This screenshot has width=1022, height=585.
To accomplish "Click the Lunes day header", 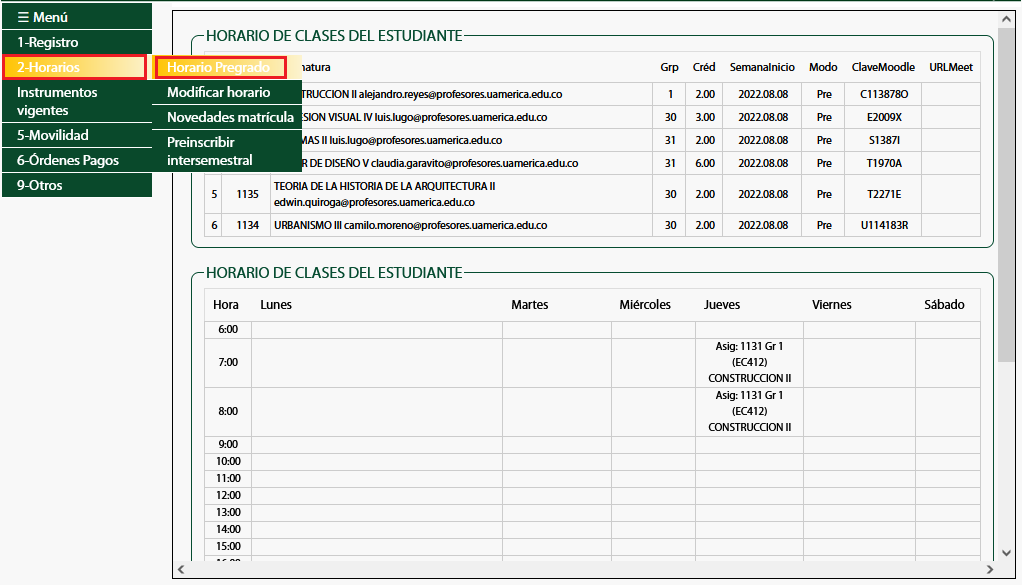I will (276, 305).
